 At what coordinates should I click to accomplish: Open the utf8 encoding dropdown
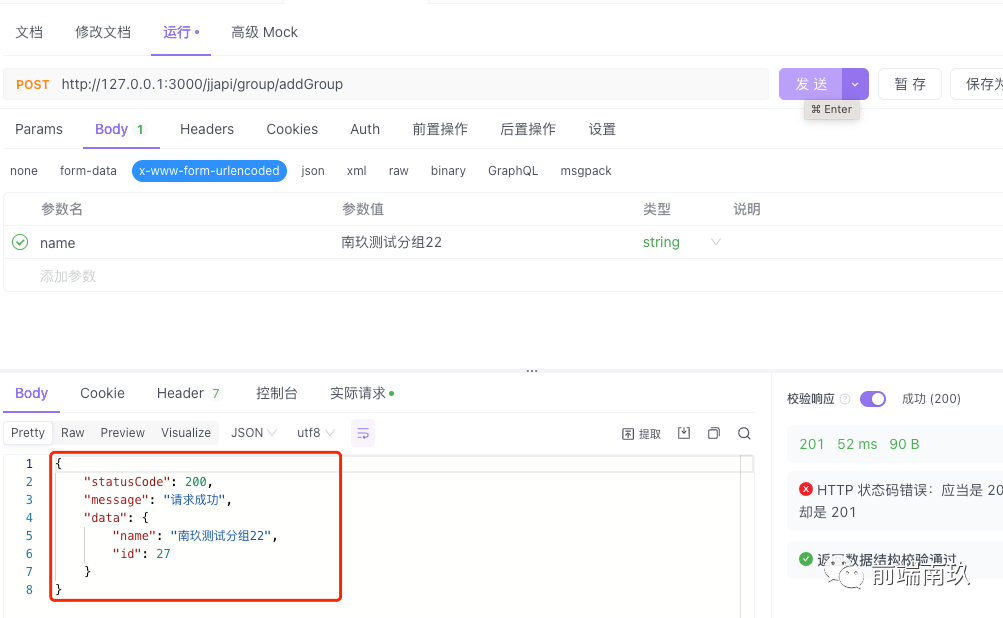315,433
